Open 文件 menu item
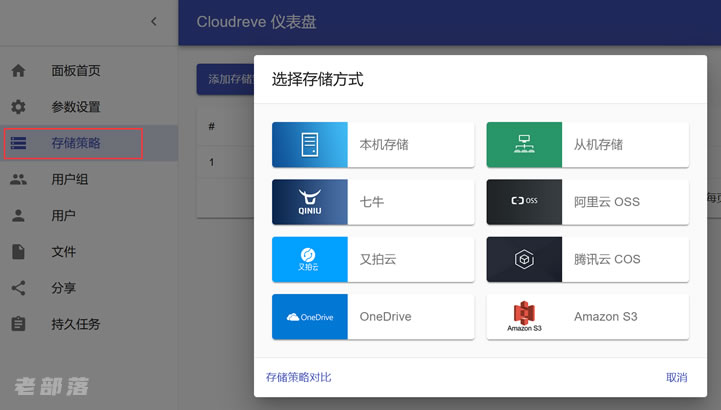 coord(63,252)
